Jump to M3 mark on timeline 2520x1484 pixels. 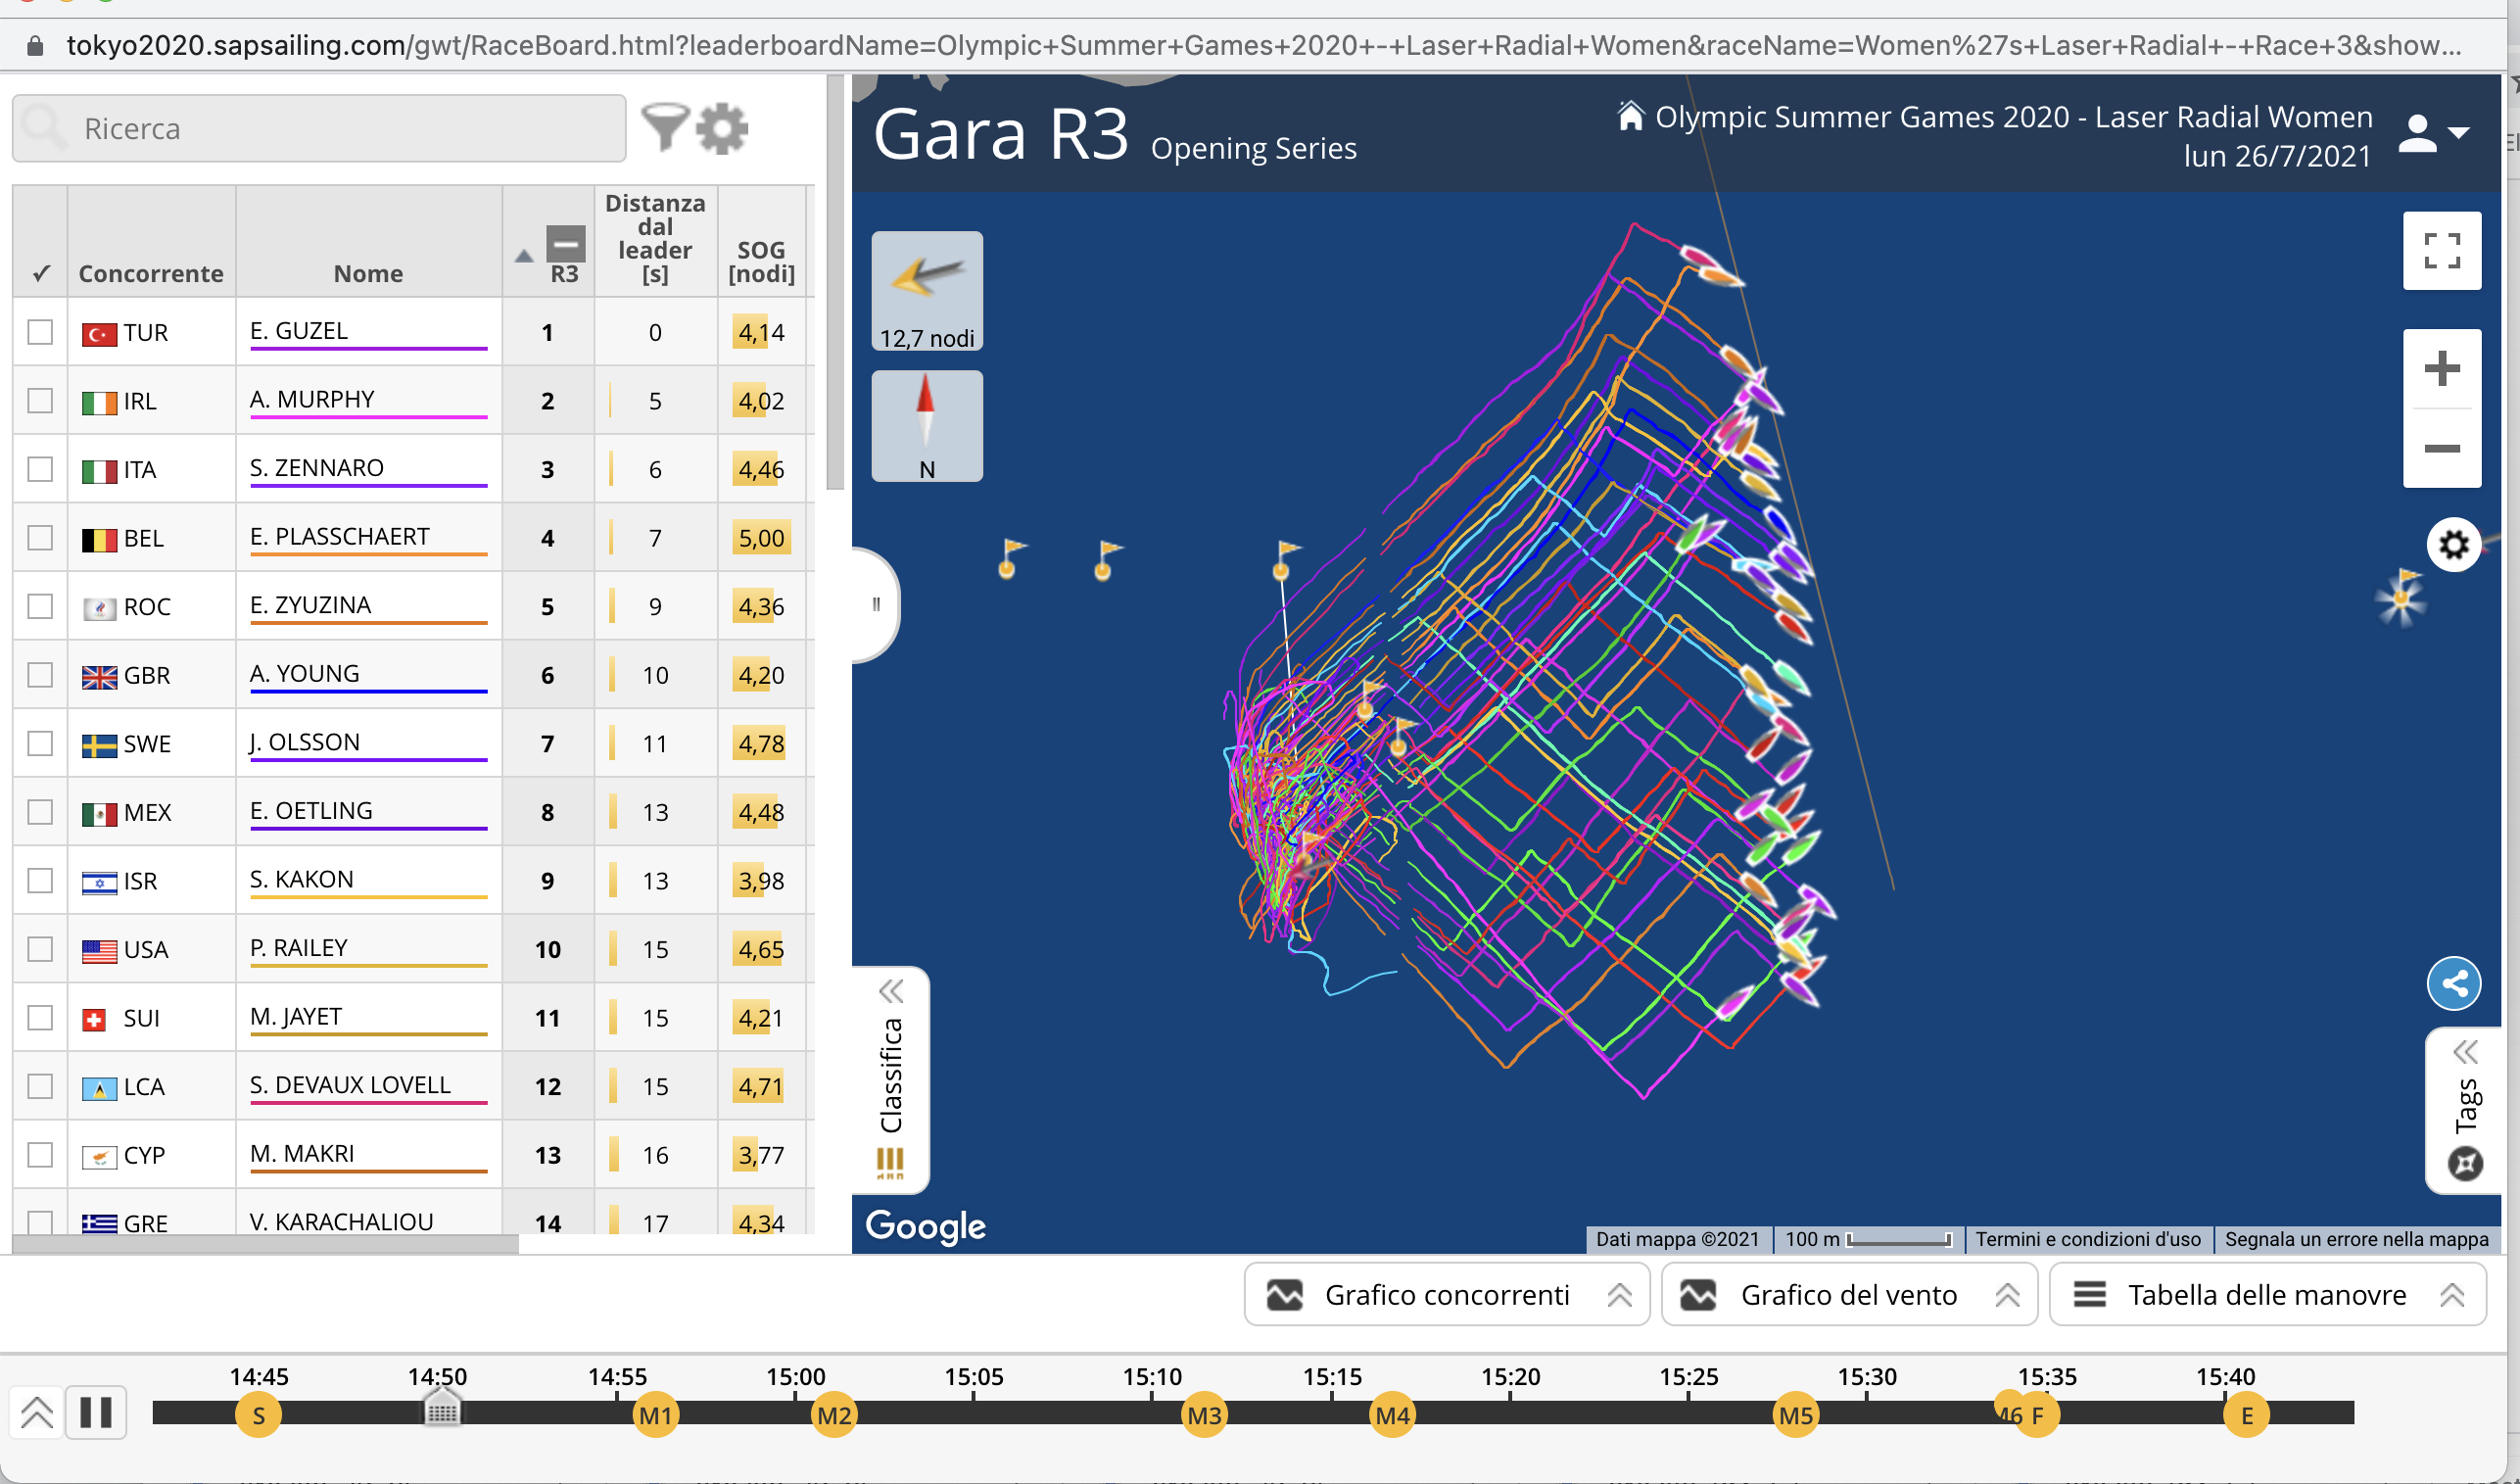pyautogui.click(x=1204, y=1415)
